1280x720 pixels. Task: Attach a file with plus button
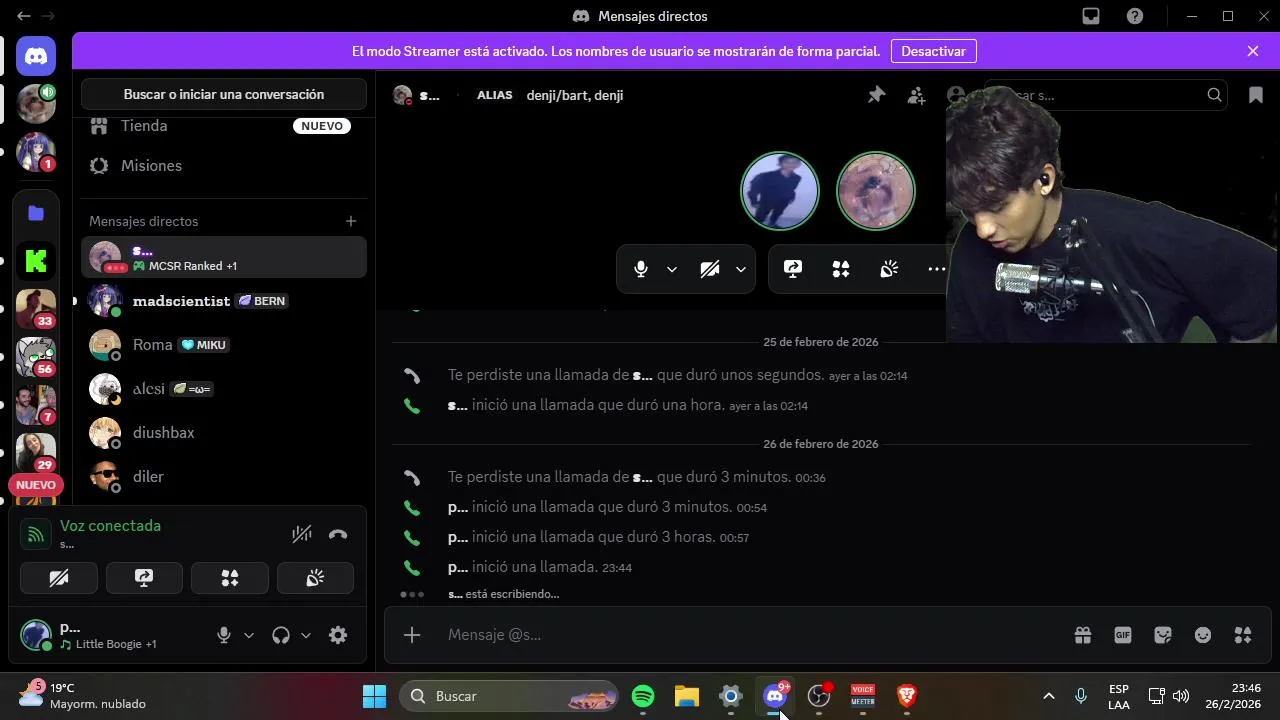click(412, 635)
